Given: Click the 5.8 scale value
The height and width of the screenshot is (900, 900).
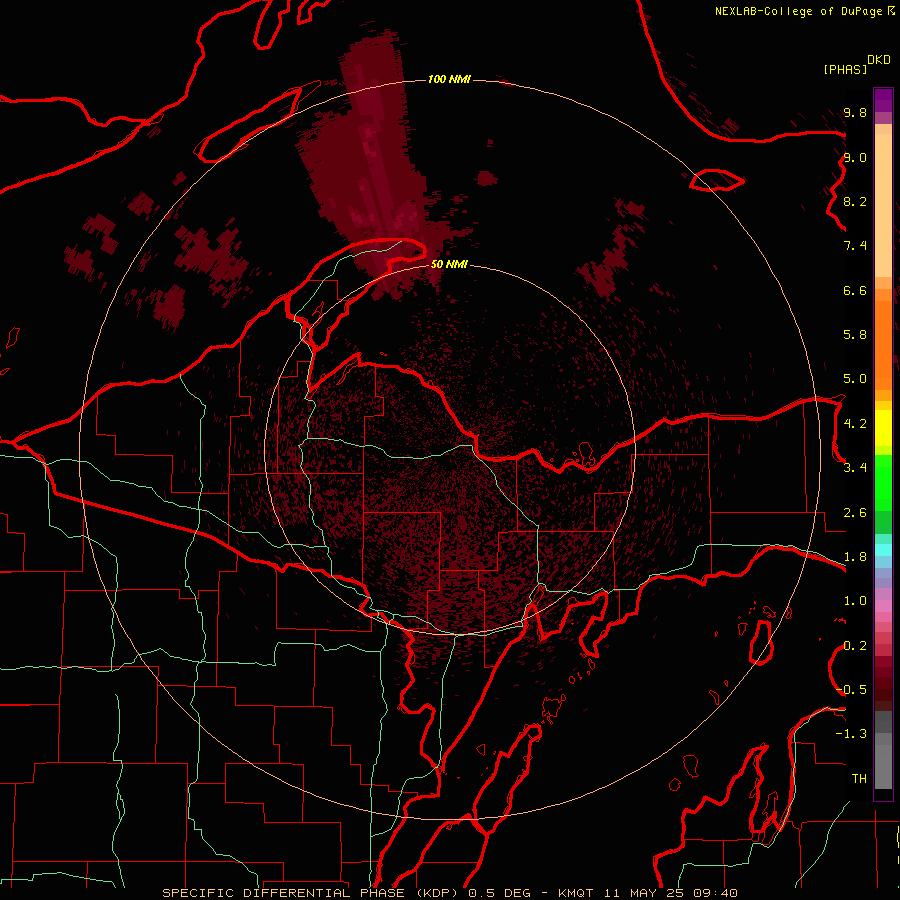Looking at the screenshot, I should pos(855,335).
